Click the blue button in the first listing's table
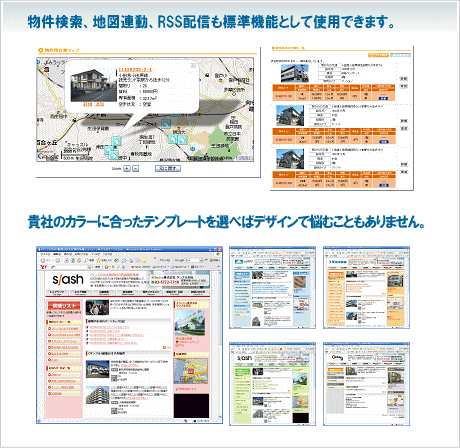The image size is (460, 448). (x=384, y=98)
